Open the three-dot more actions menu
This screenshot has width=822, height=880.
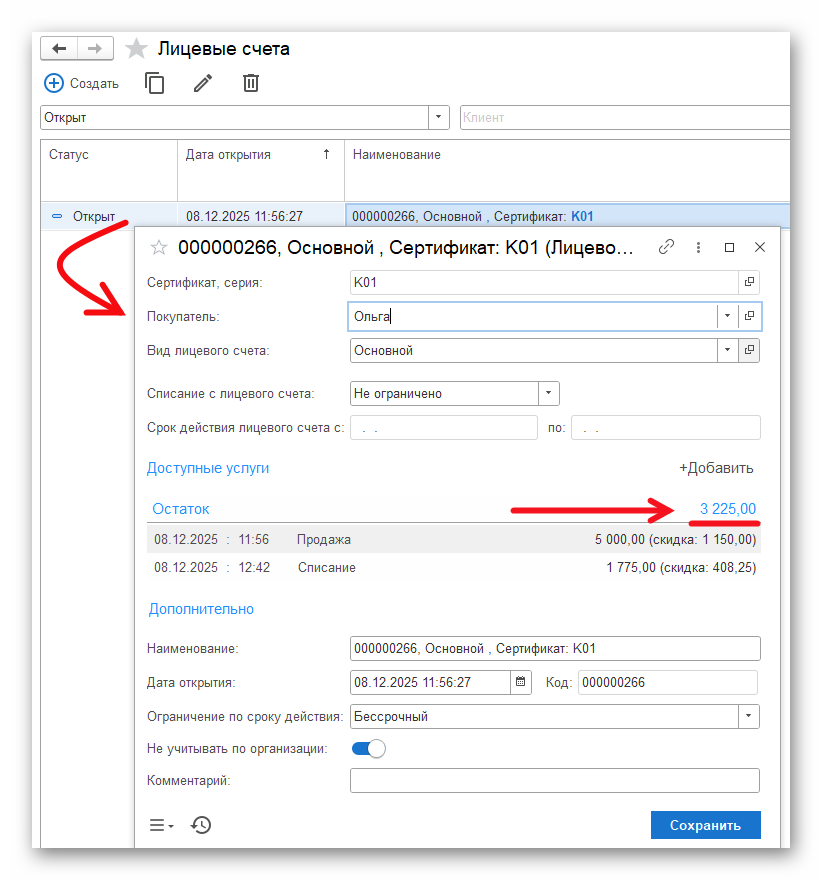698,247
